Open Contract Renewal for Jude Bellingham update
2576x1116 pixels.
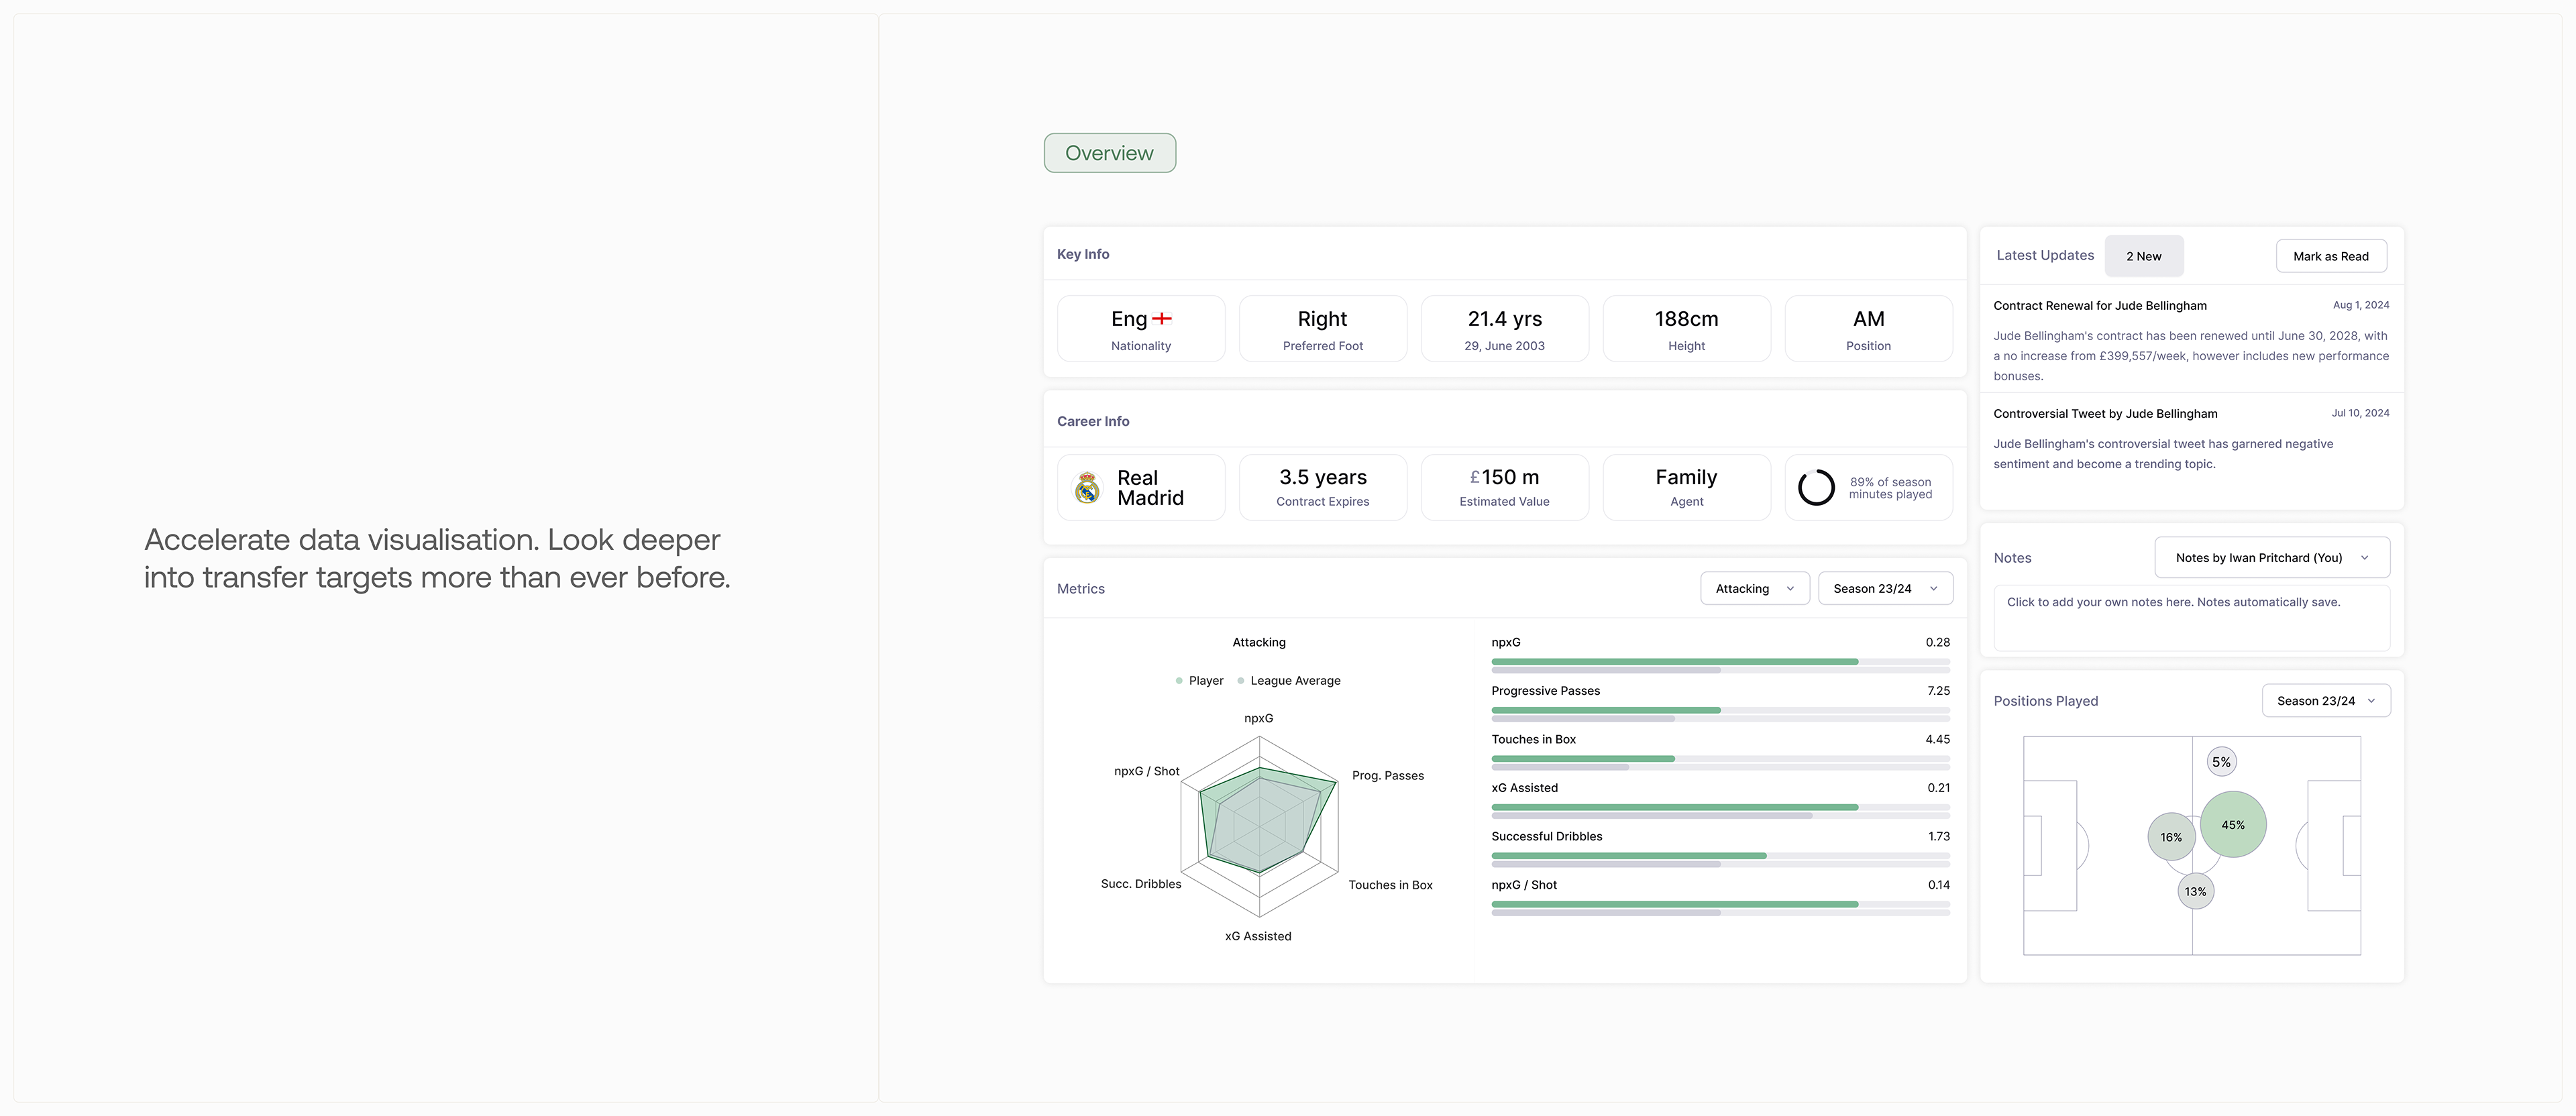[2099, 306]
